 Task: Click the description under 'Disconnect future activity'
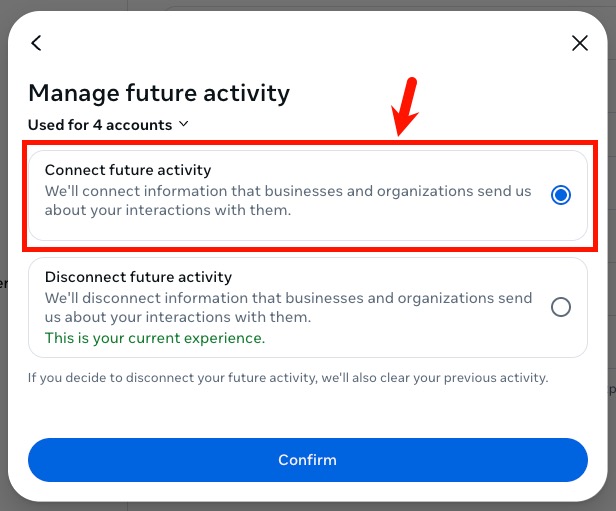pos(290,307)
